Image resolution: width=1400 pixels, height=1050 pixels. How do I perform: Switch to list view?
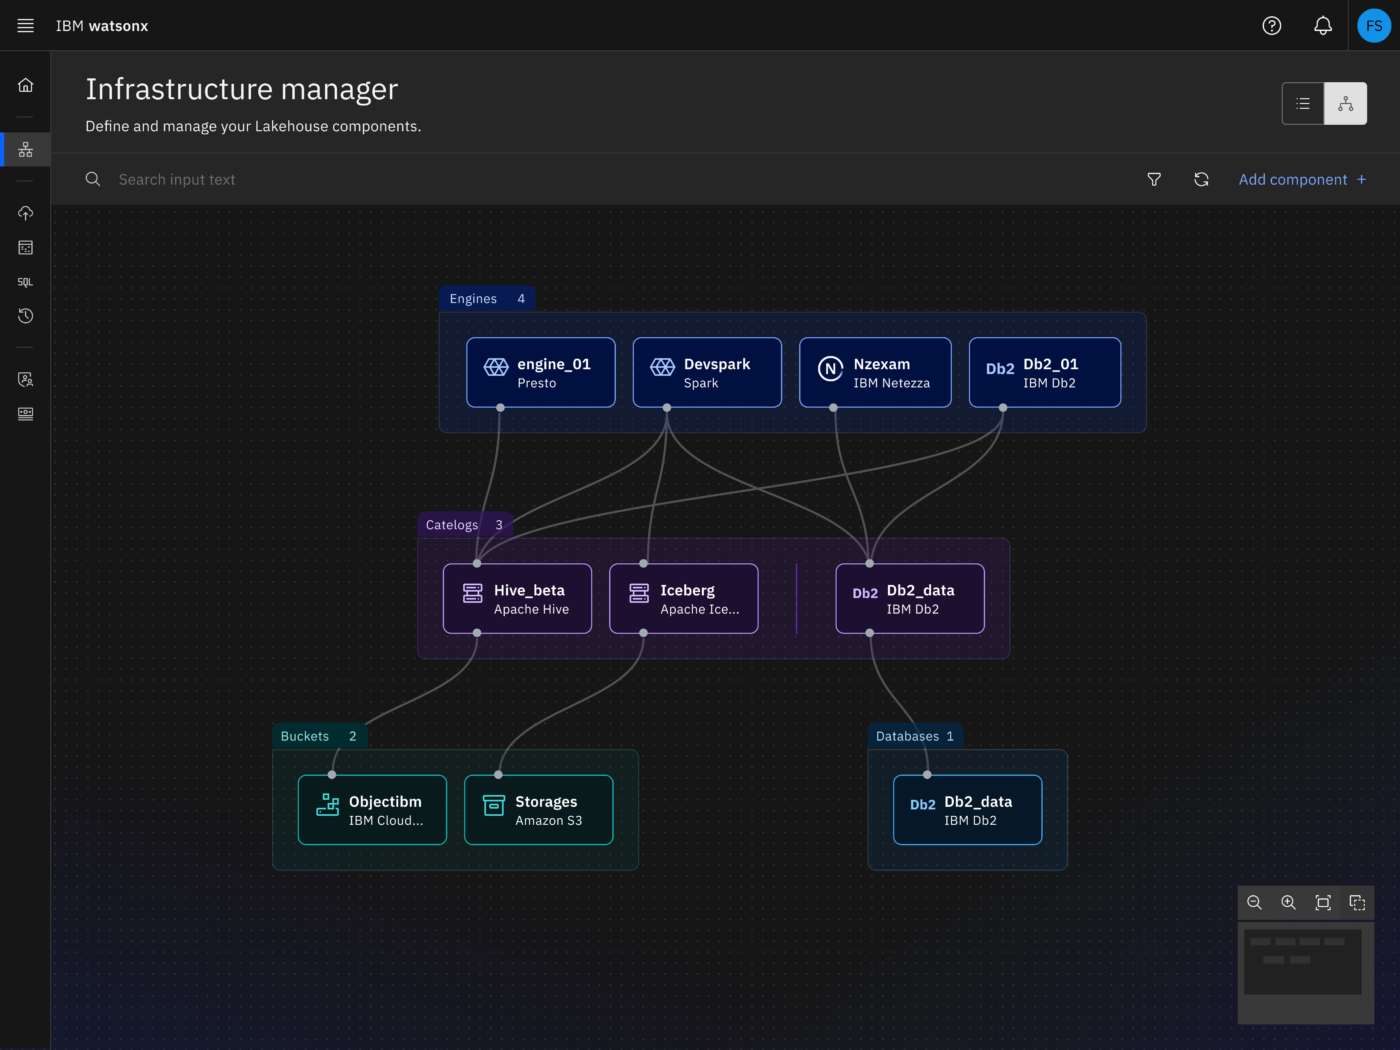[1303, 103]
